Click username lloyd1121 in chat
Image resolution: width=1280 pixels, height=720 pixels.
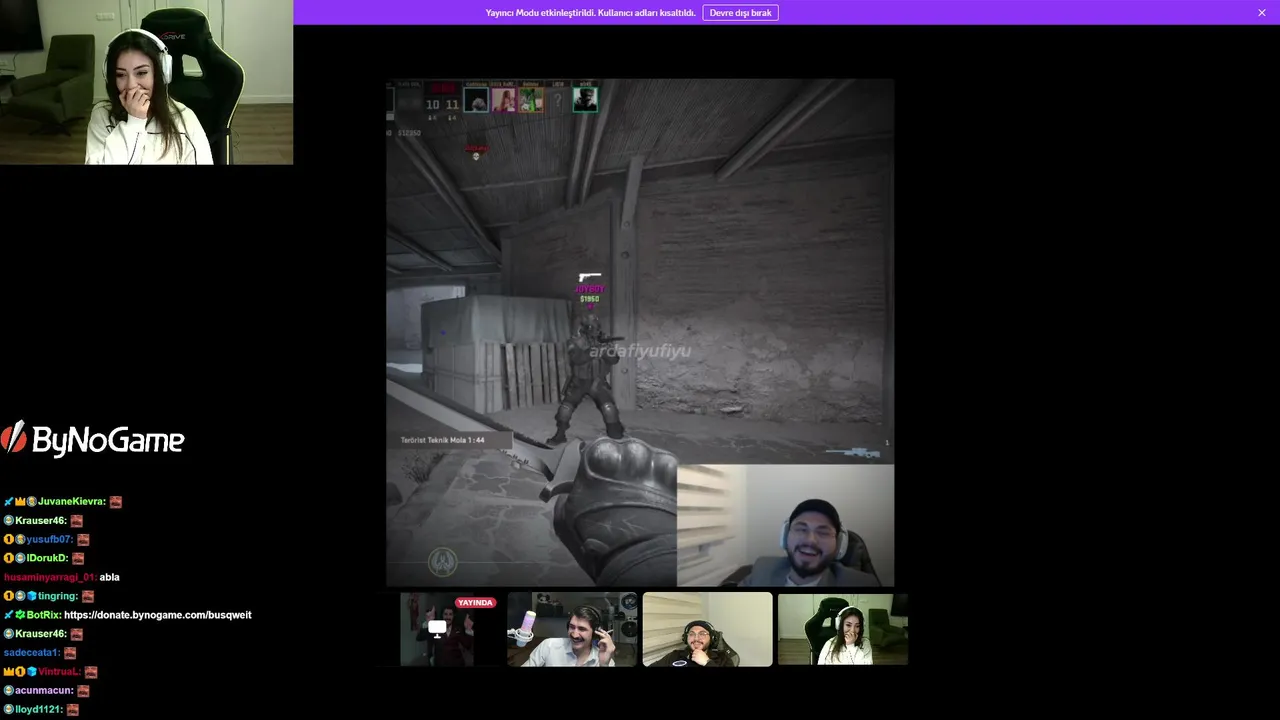click(39, 709)
